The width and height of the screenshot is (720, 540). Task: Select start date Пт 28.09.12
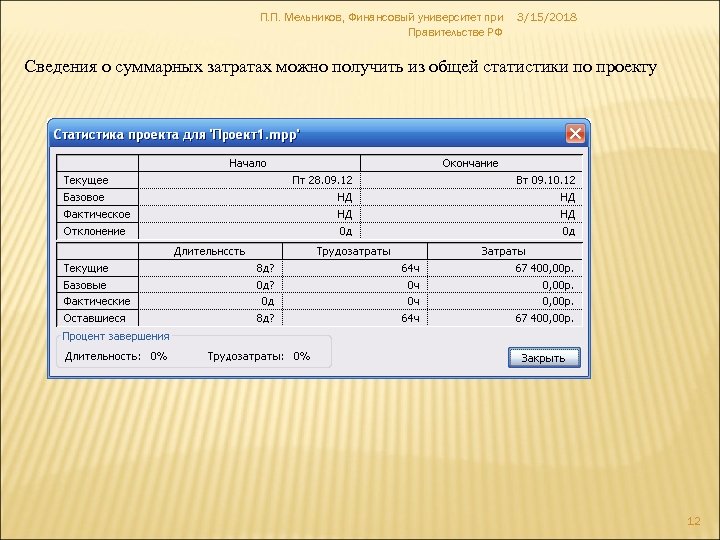322,180
